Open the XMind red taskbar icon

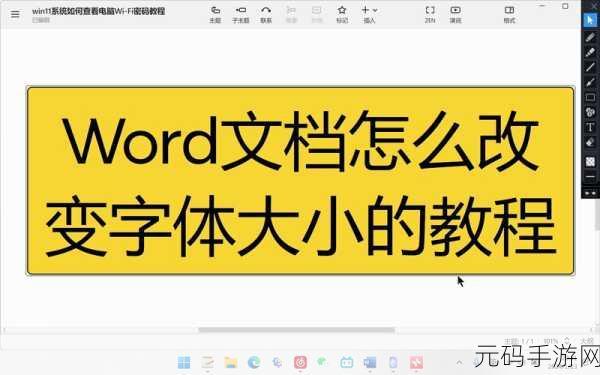pyautogui.click(x=416, y=362)
